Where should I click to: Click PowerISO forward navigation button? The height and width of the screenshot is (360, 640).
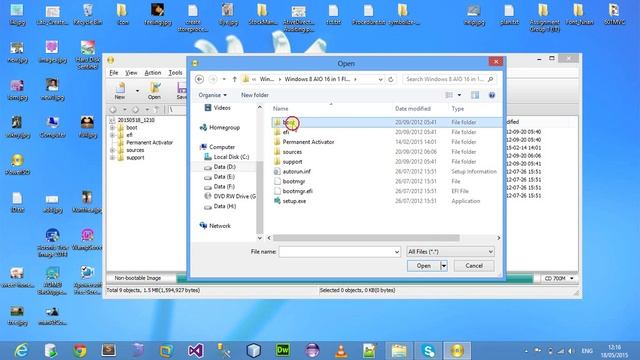[136, 110]
